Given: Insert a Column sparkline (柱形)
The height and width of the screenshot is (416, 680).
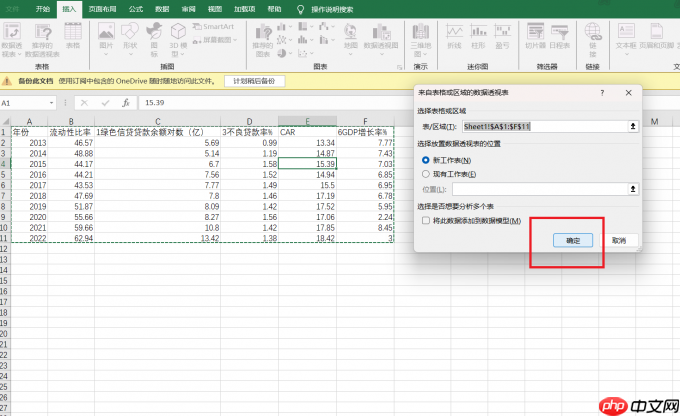Looking at the screenshot, I should [x=478, y=36].
